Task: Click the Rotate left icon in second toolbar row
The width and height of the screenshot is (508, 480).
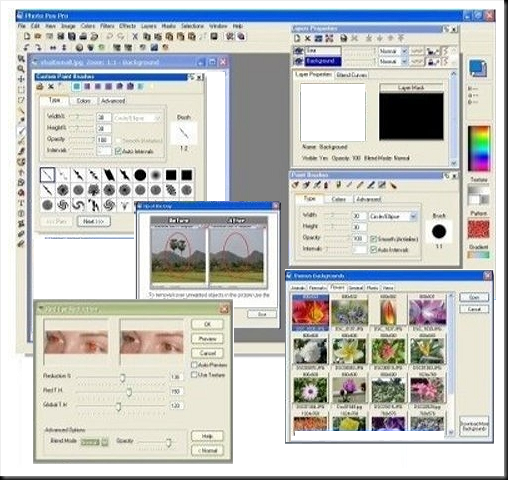Action: click(27, 48)
